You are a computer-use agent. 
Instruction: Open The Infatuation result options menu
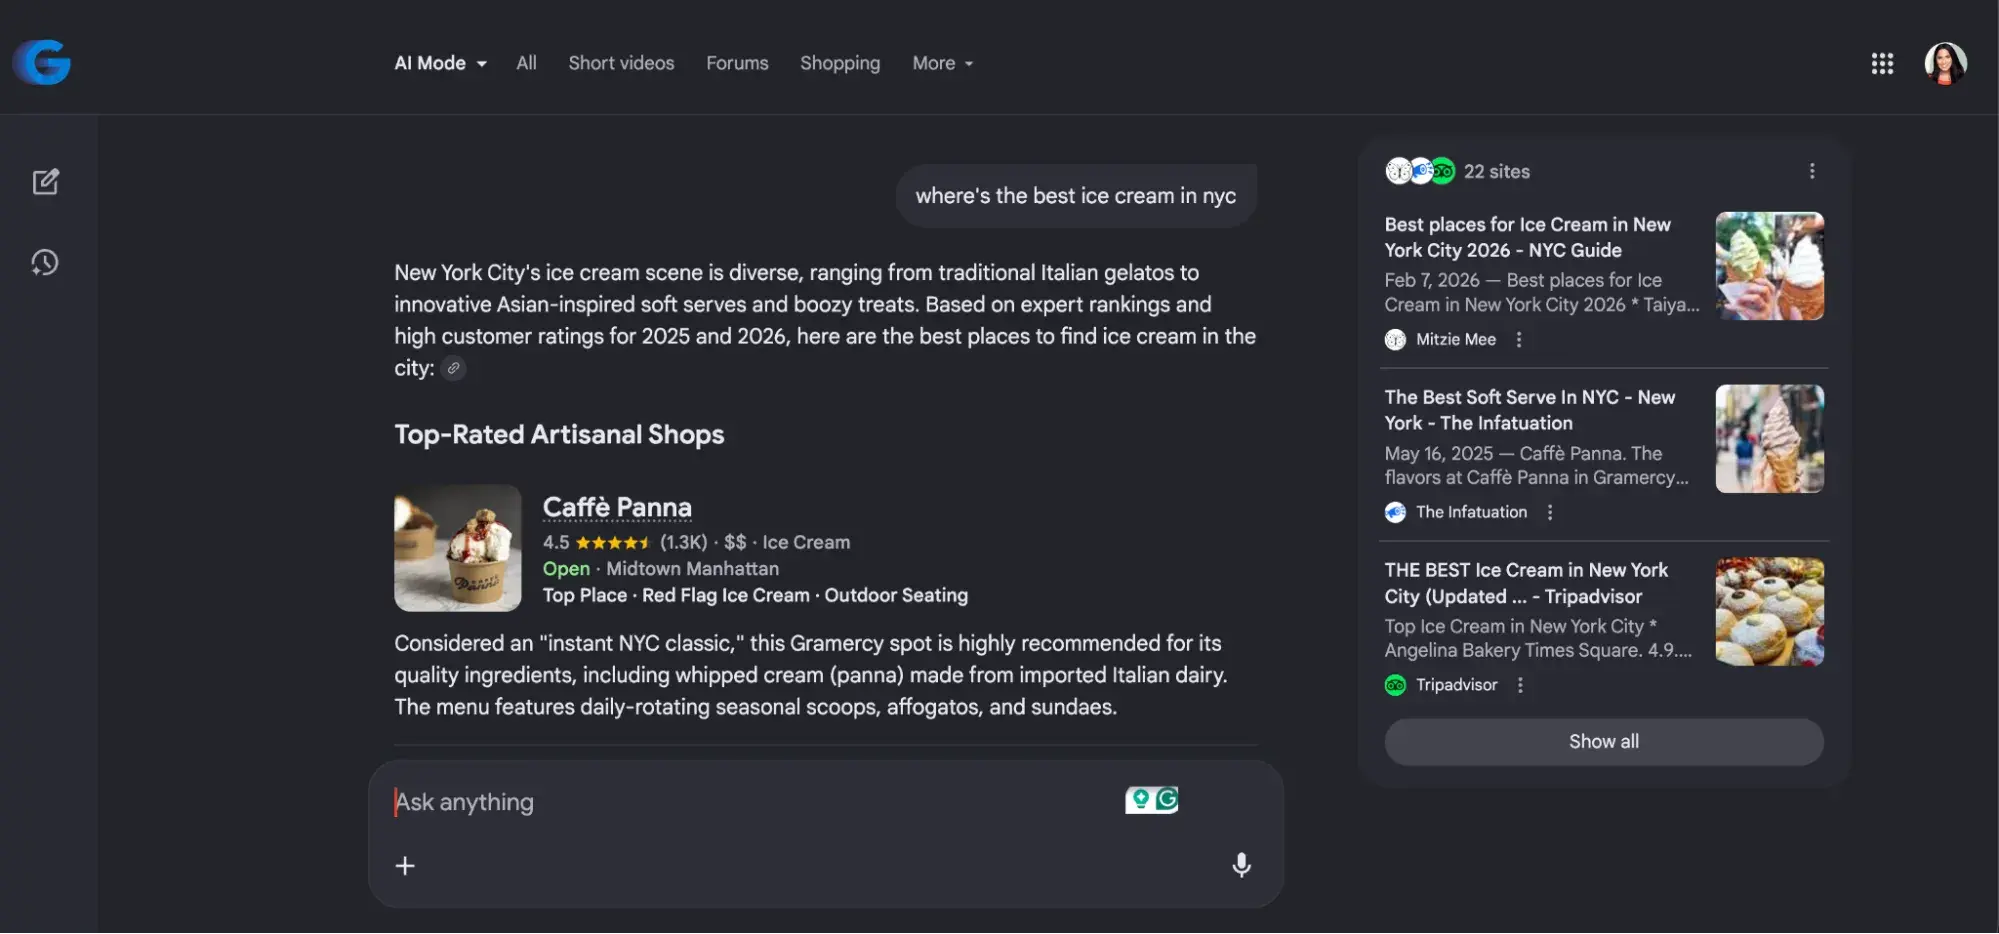pos(1549,512)
